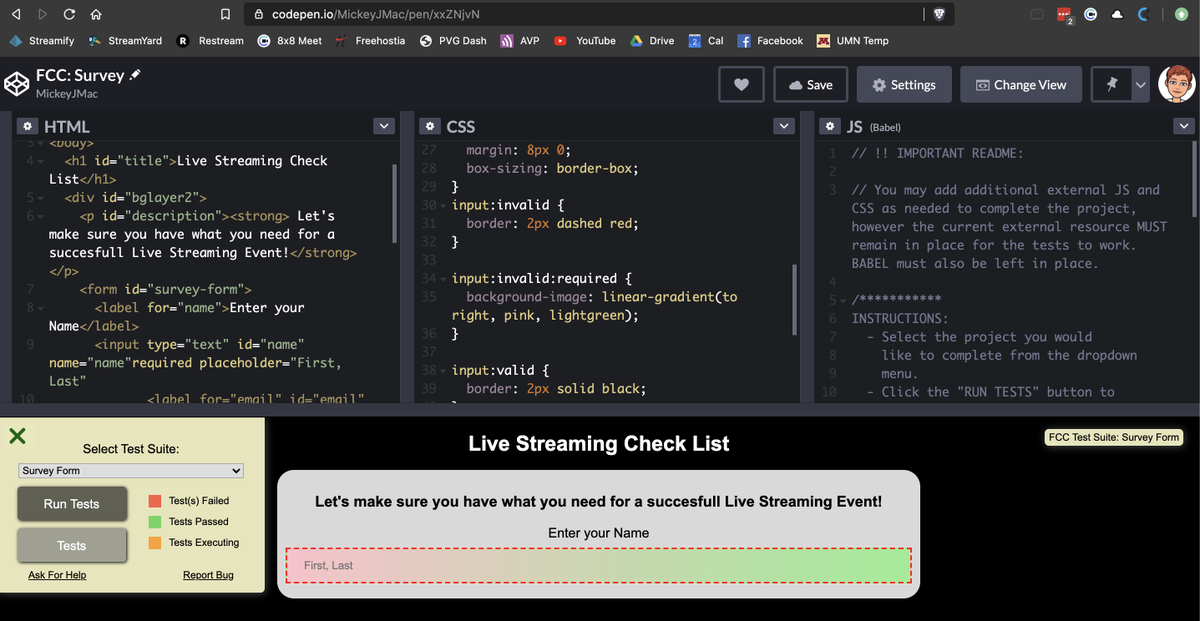Click the green up-arrow update icon
The height and width of the screenshot is (621, 1200).
[x=1183, y=15]
